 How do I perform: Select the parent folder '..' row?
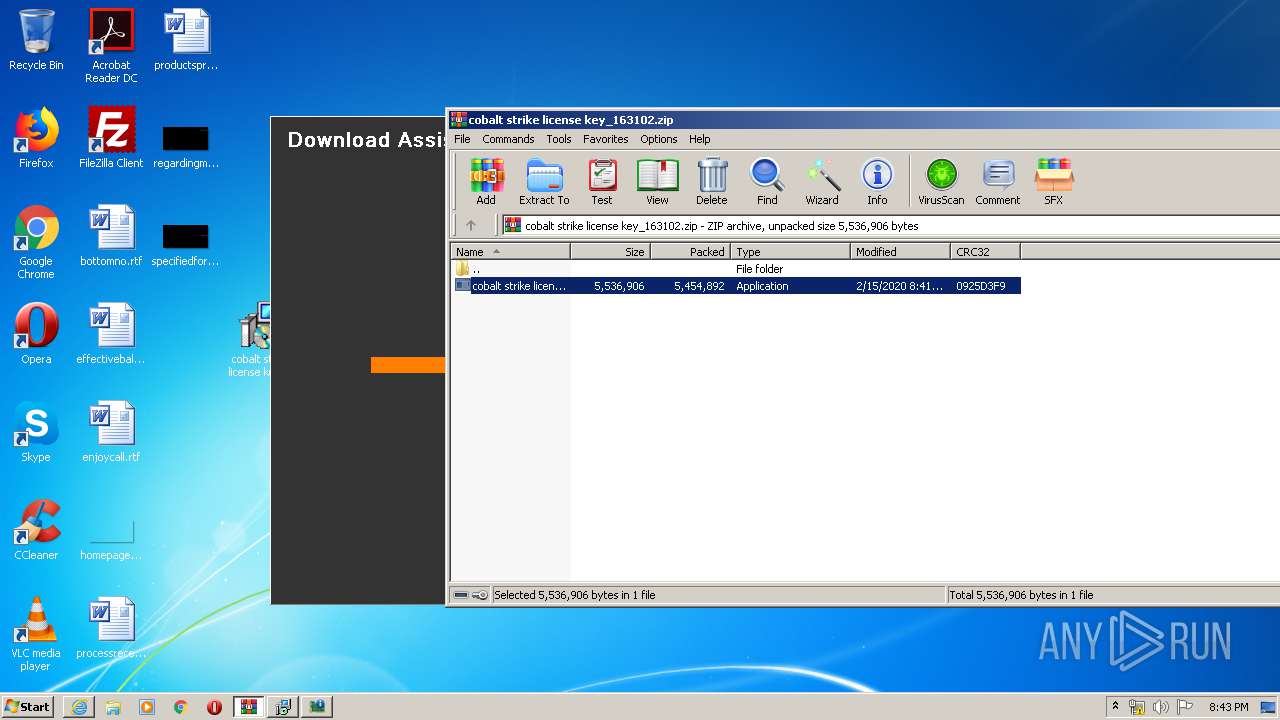click(x=736, y=269)
